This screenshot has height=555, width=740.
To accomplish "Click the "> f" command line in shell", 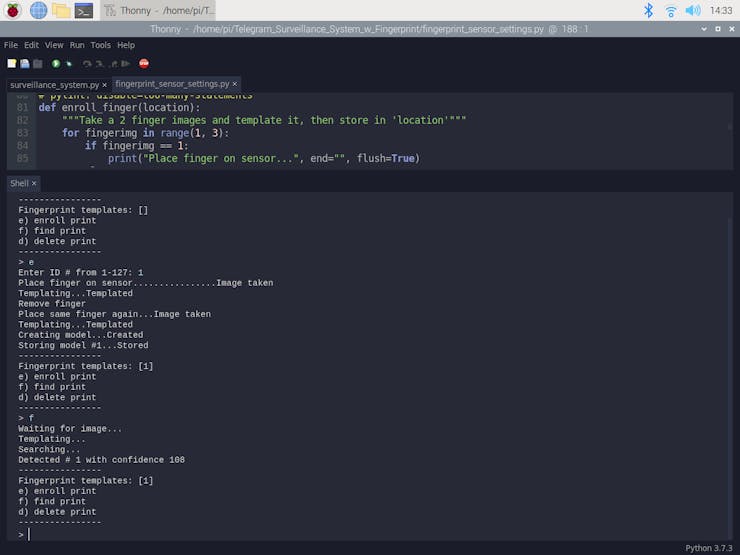I will (26, 418).
